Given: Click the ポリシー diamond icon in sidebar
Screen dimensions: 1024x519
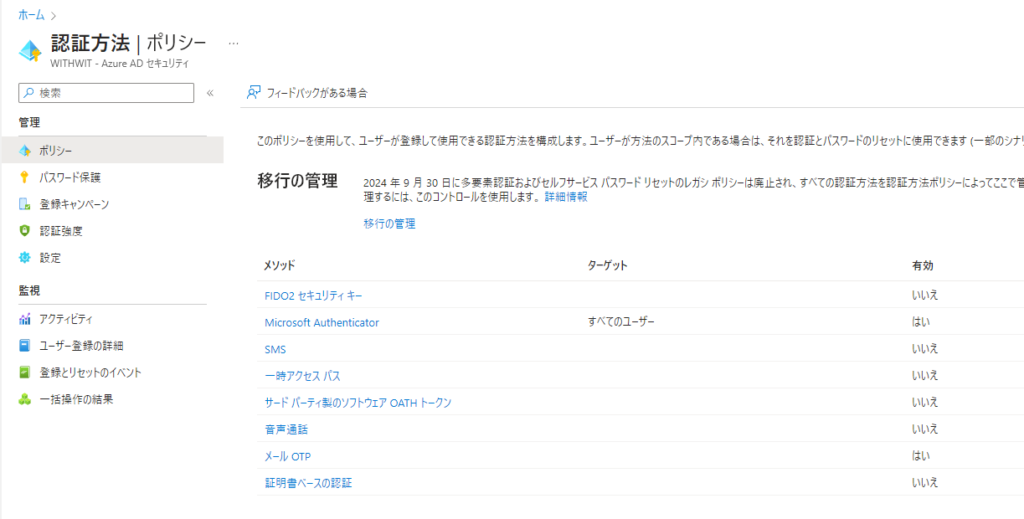Looking at the screenshot, I should [25, 151].
